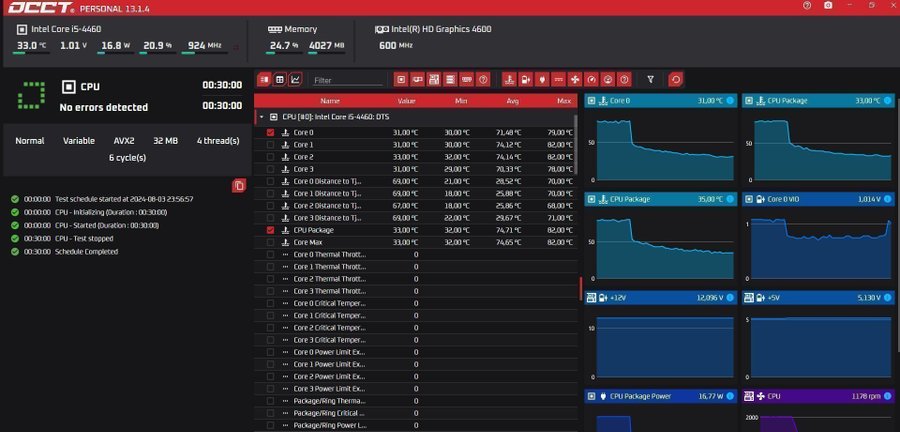Switch to table view icon in sensor toolbar
Screen dimensions: 900x432
(x=279, y=79)
